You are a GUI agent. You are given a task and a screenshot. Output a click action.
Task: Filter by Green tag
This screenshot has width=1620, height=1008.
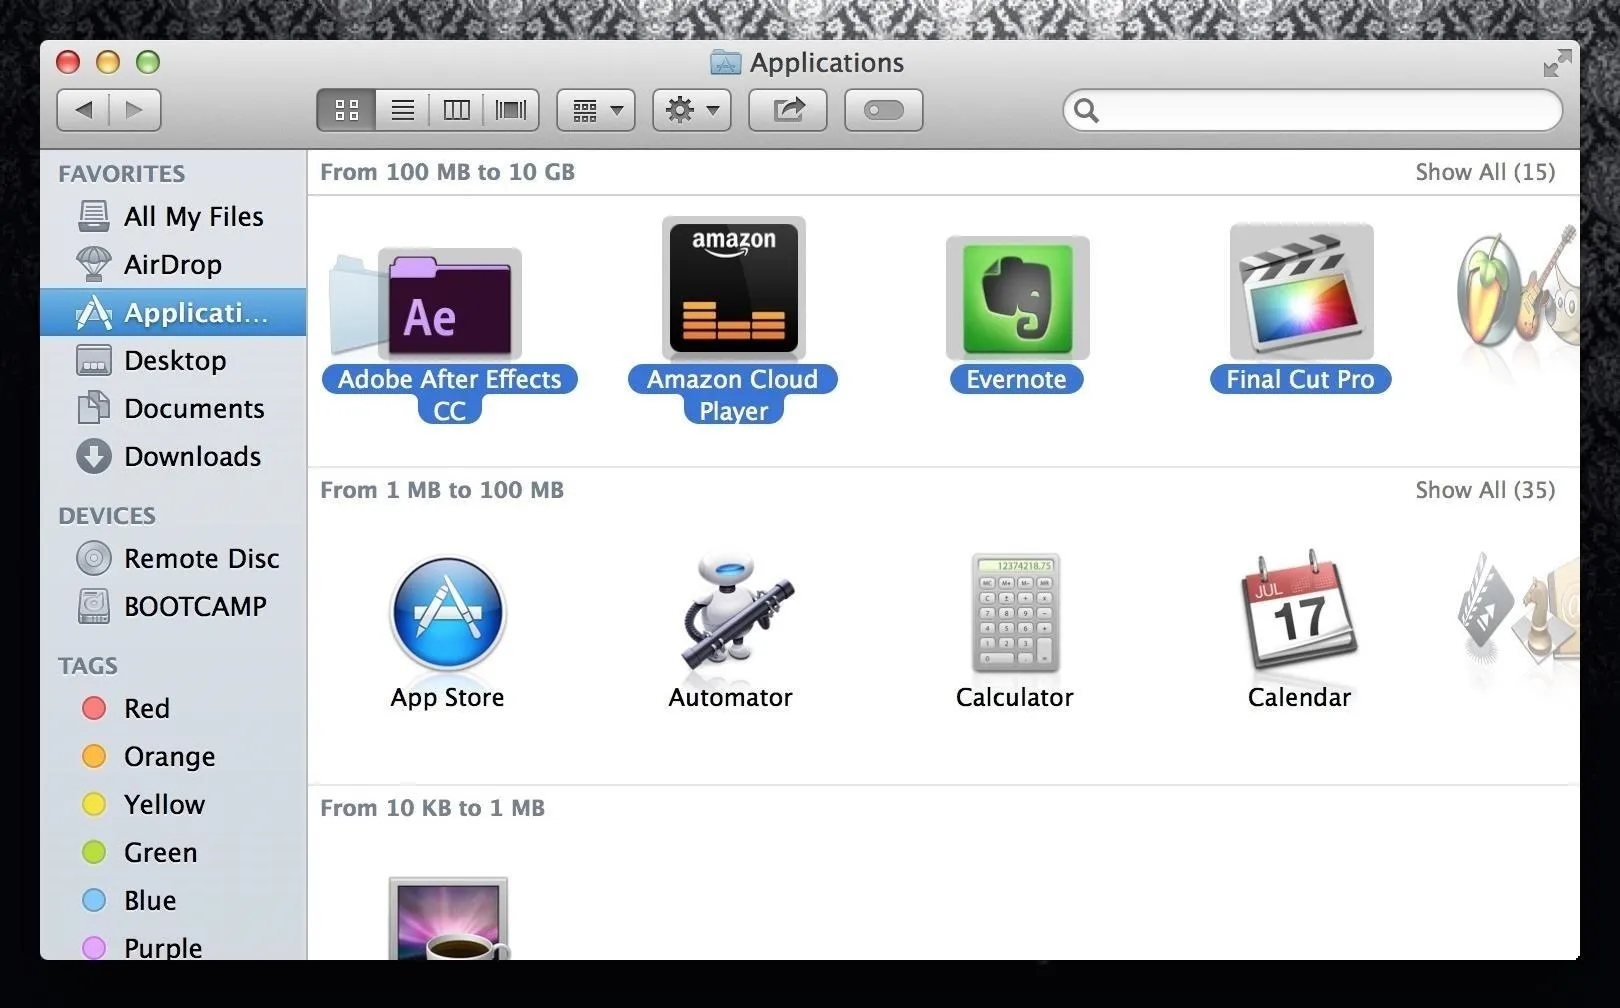click(173, 852)
